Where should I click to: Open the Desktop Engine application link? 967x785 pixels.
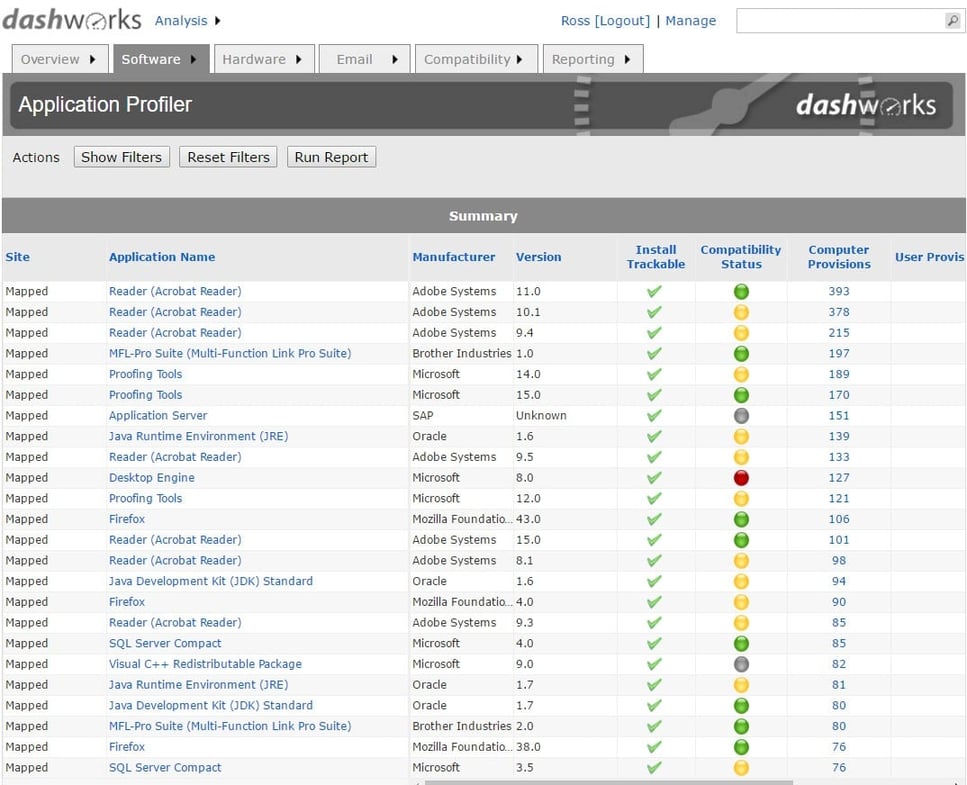pos(152,478)
